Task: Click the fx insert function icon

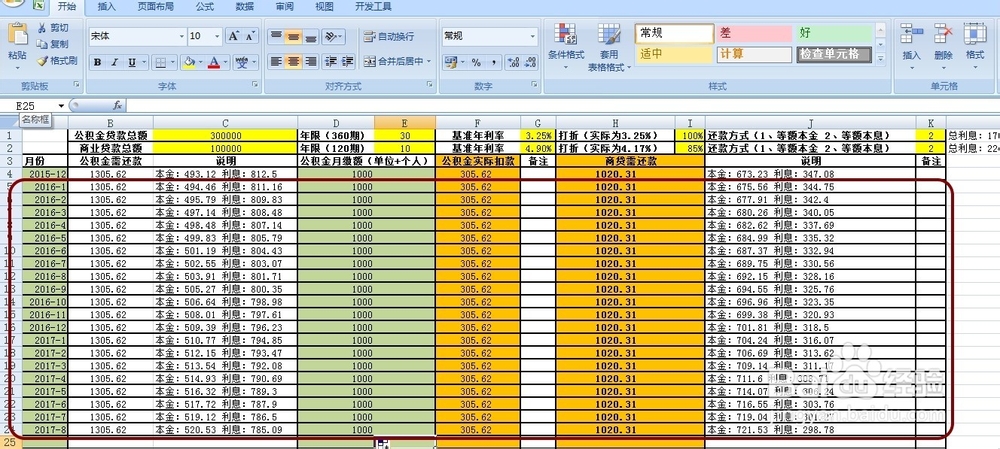Action: 117,105
